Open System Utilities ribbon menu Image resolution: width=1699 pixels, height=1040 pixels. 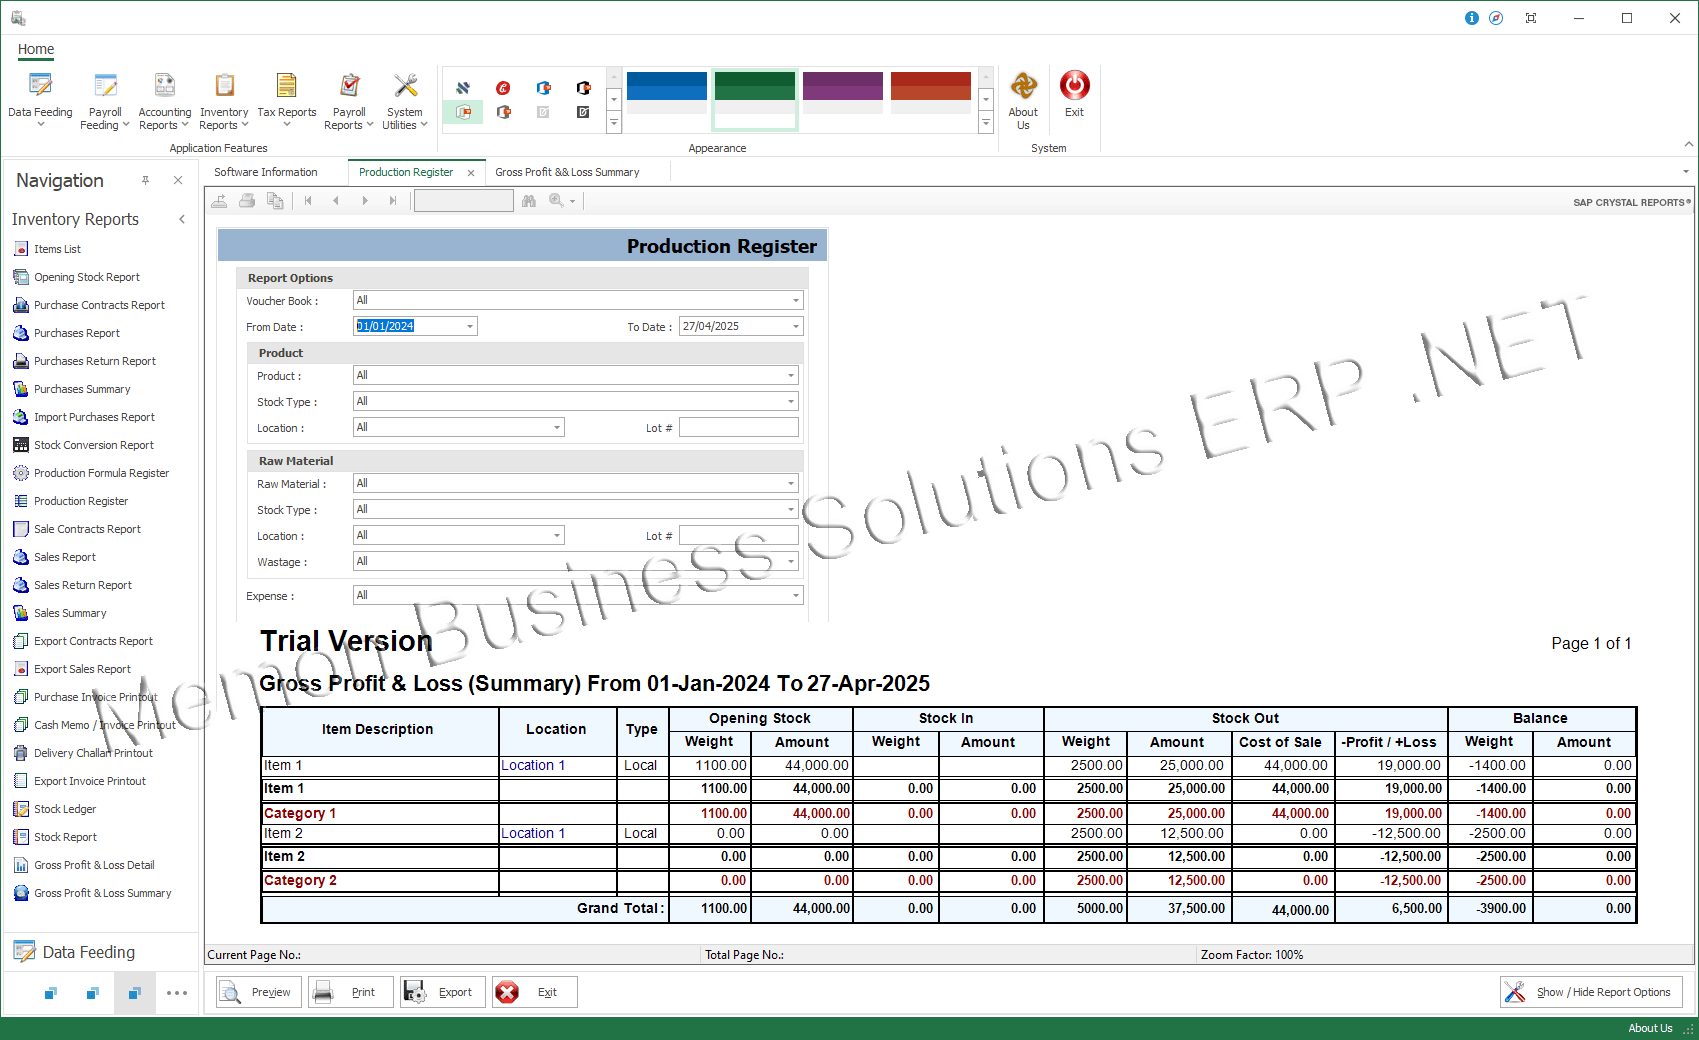point(405,100)
